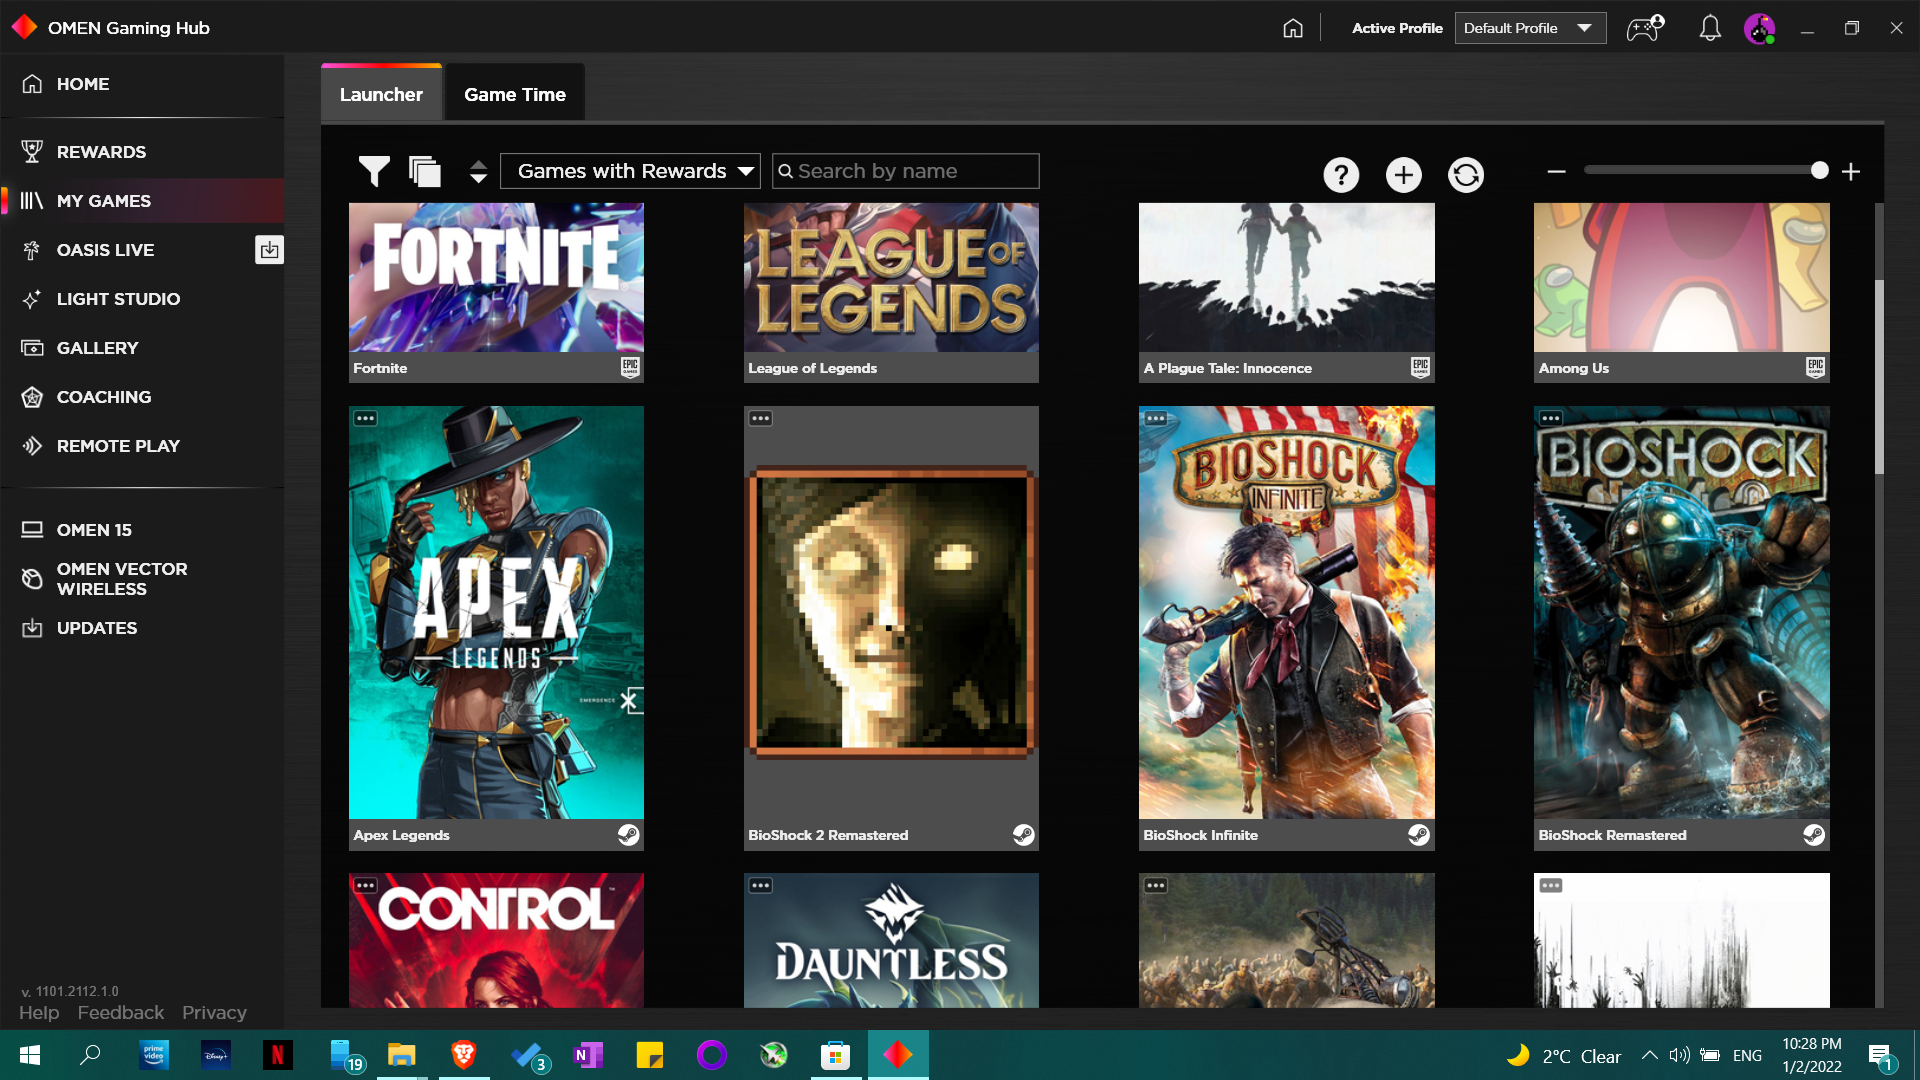Click the view layout icon next to filter

coord(424,171)
